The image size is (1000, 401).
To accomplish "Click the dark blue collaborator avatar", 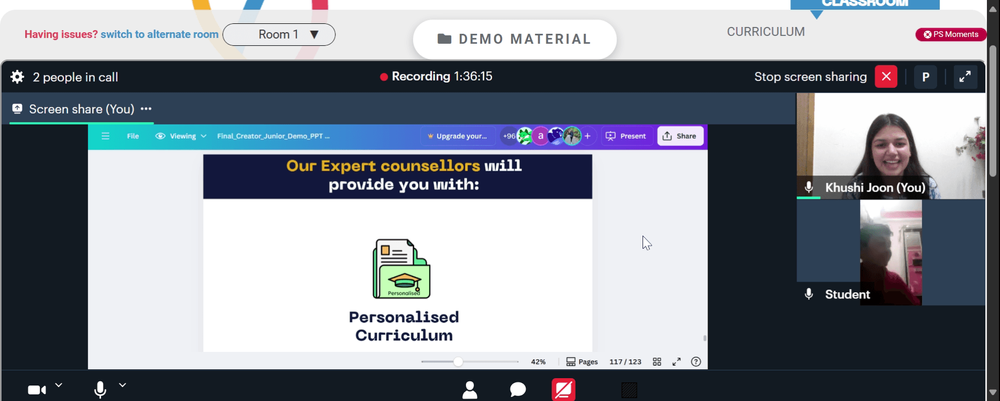I will point(556,136).
